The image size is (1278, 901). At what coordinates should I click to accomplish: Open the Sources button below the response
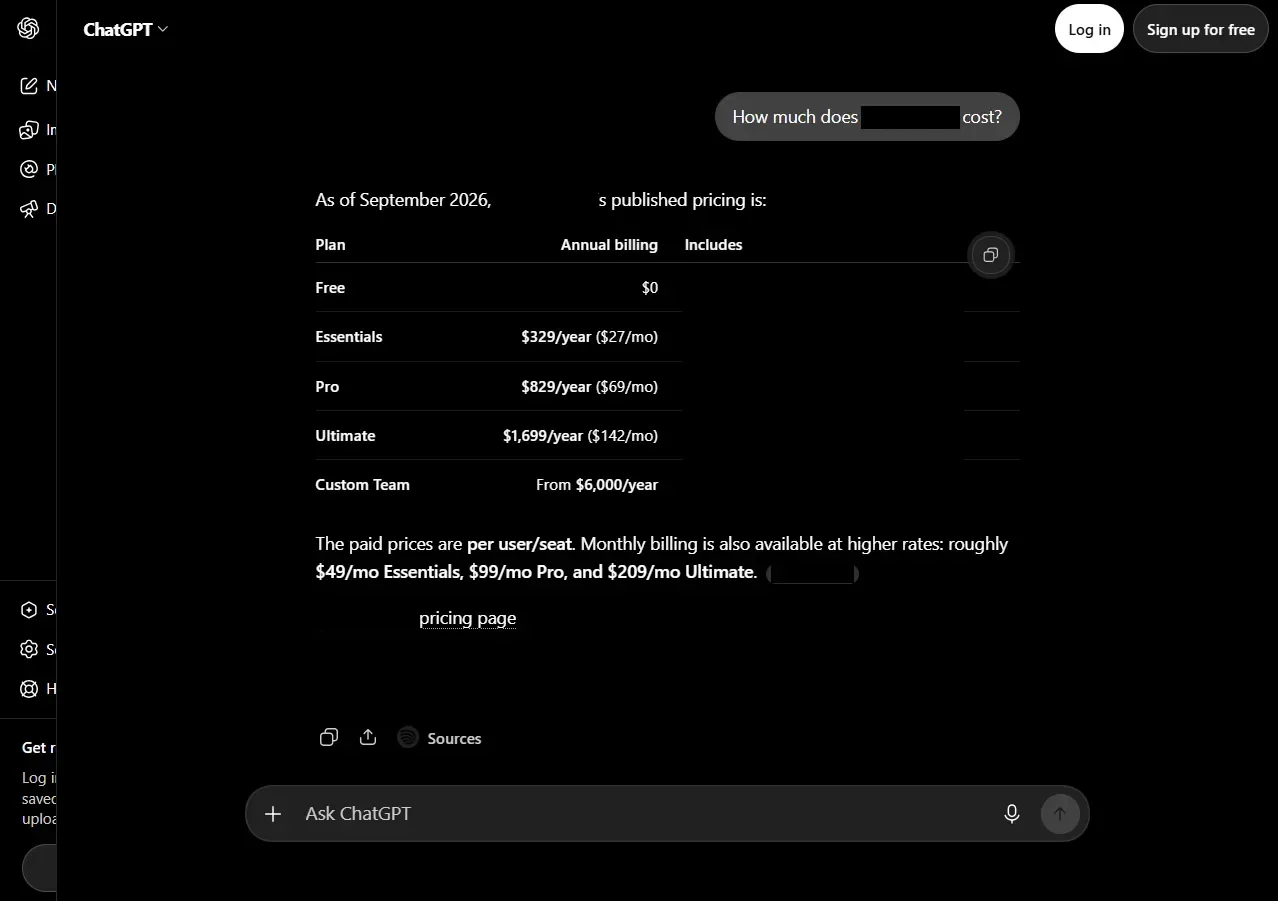pos(440,738)
